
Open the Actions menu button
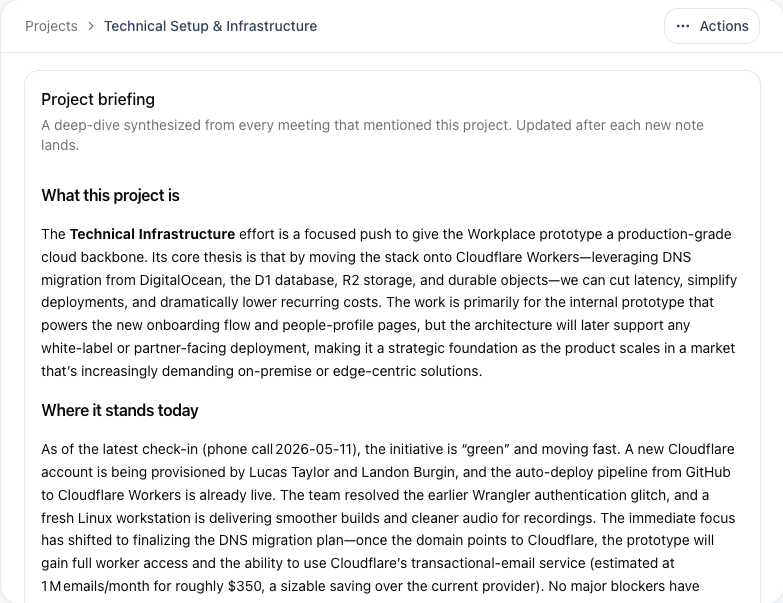click(712, 26)
